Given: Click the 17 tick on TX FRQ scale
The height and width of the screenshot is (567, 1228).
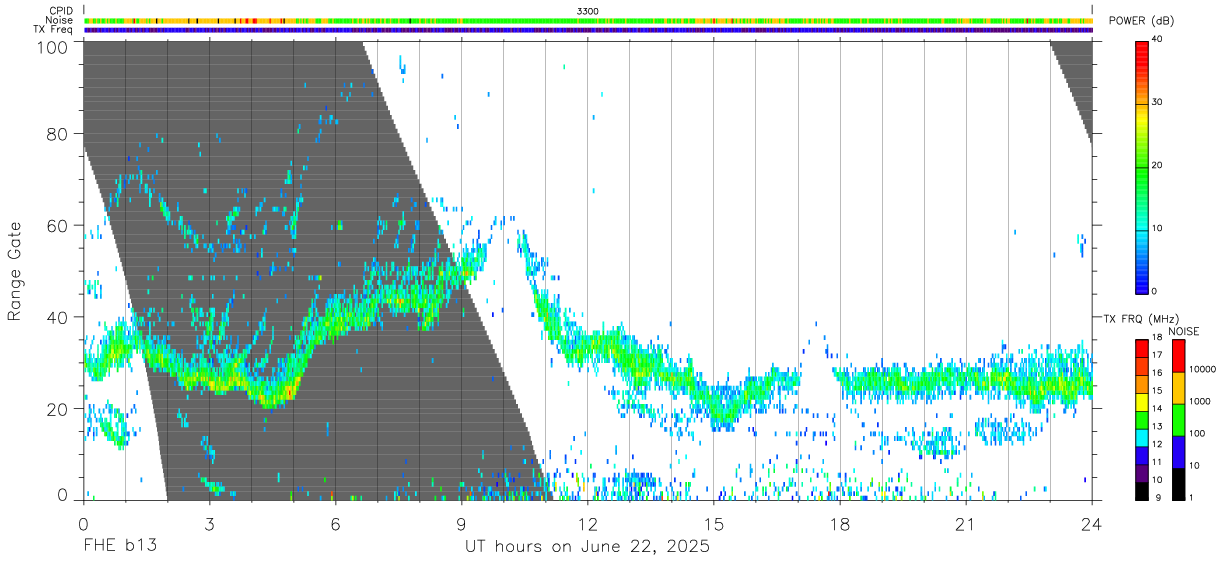Looking at the screenshot, I should coord(1156,355).
